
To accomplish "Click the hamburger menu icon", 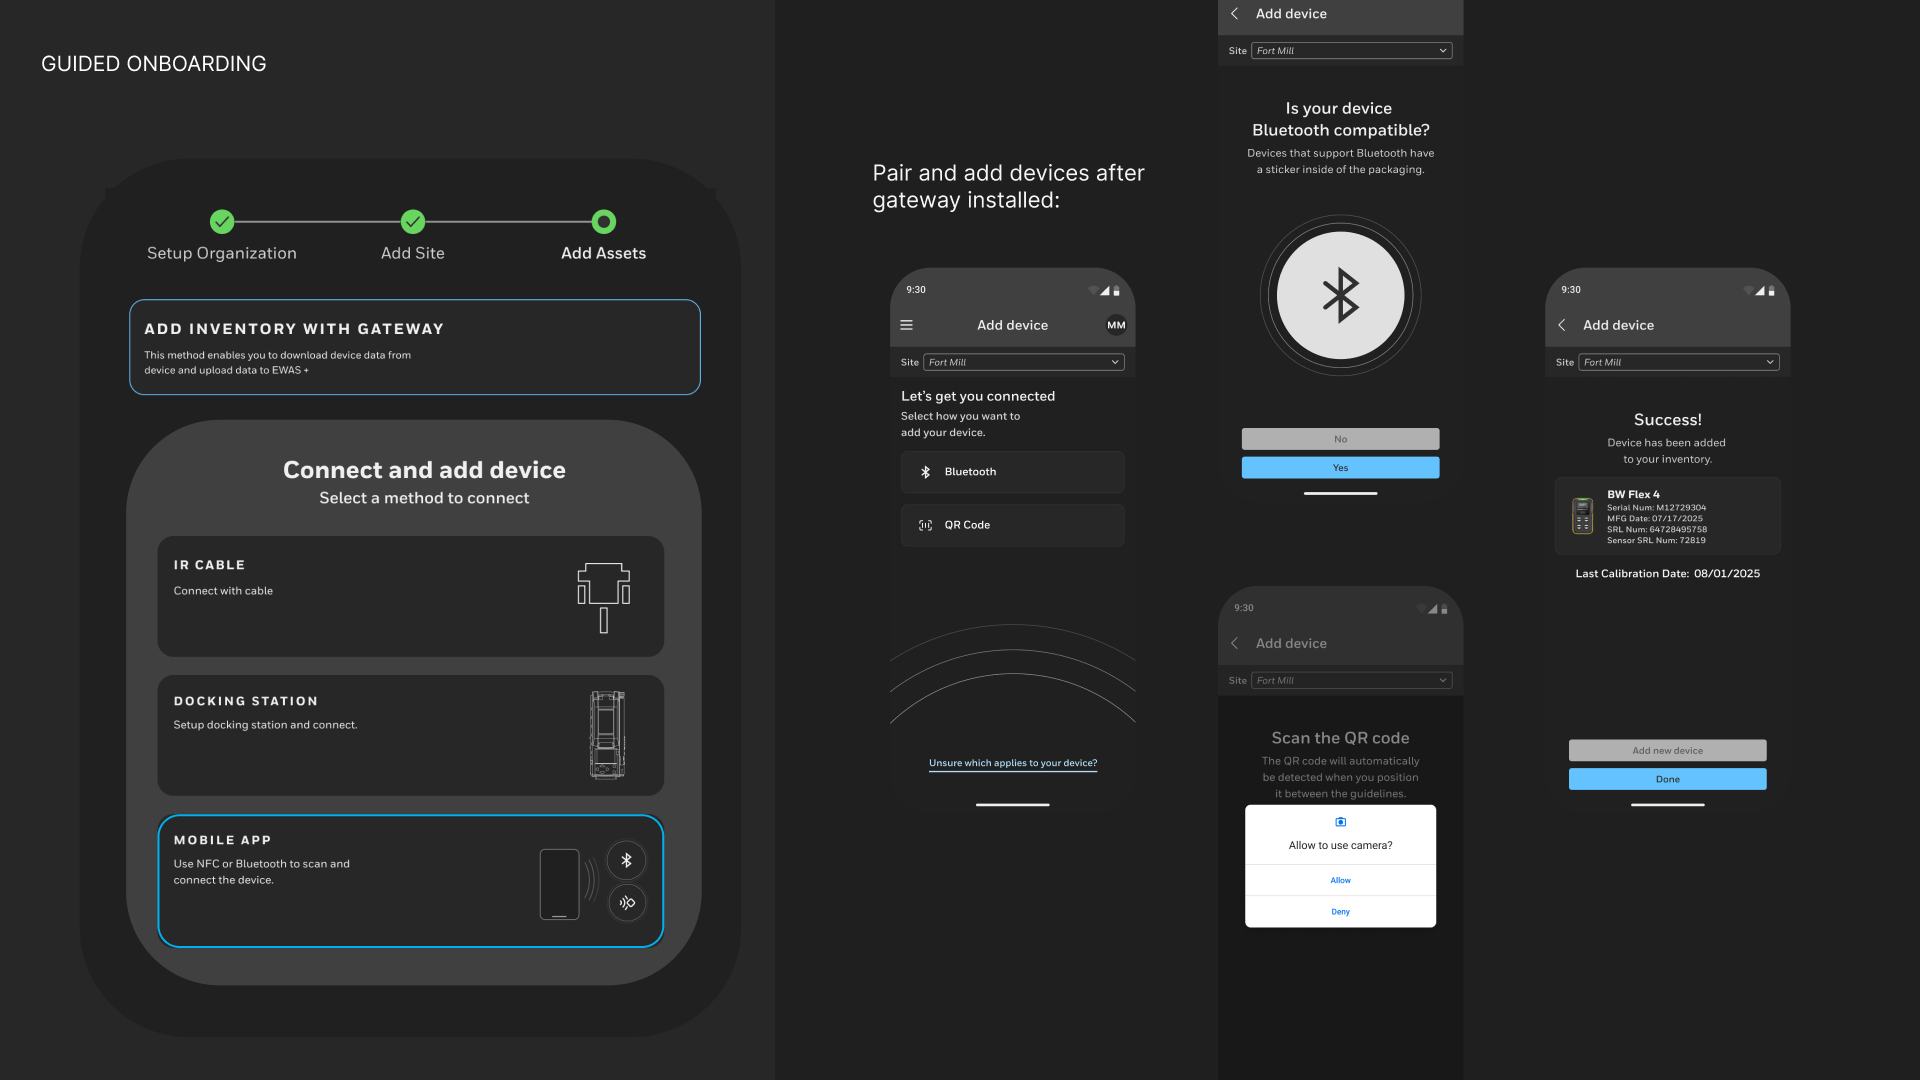I will point(906,325).
